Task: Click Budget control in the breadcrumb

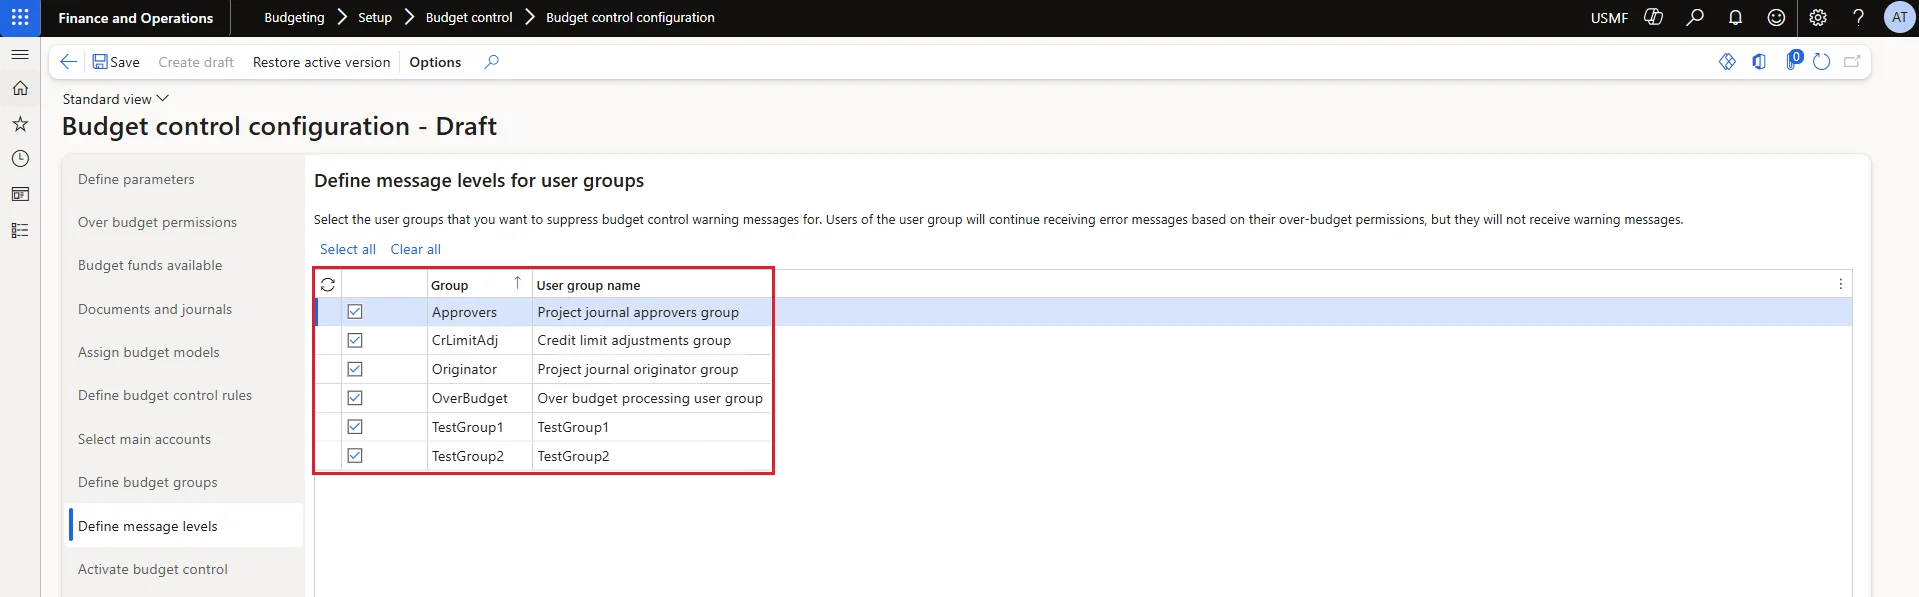Action: pyautogui.click(x=469, y=18)
